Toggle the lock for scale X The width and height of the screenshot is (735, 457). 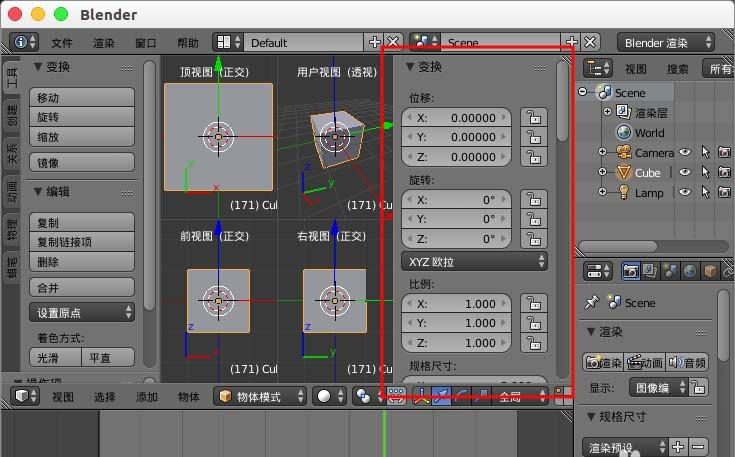tap(534, 303)
